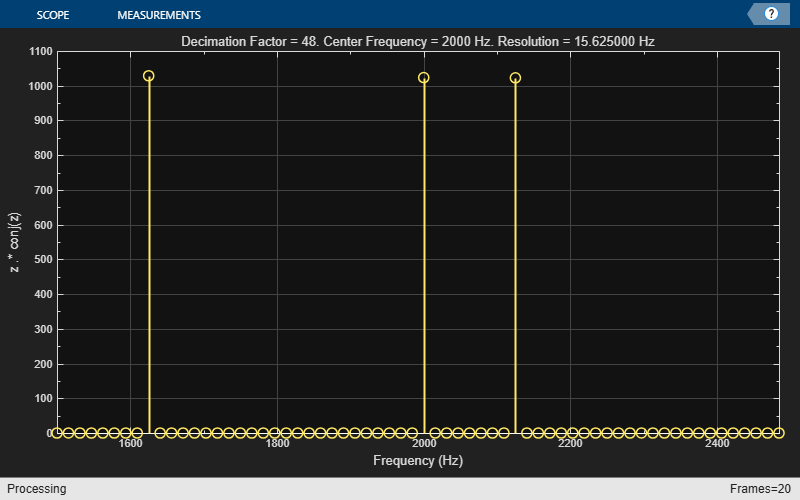Click the 1800 tick label on x-axis
Viewport: 800px width, 500px height.
[277, 444]
